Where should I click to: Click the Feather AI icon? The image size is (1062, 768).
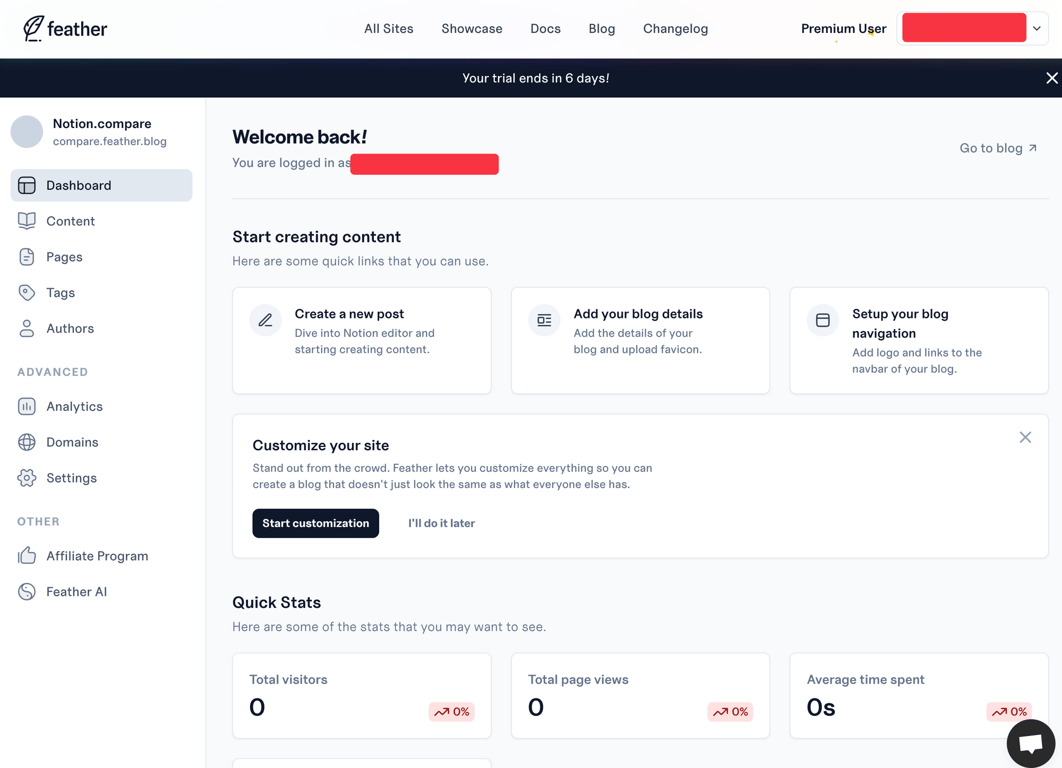point(26,592)
